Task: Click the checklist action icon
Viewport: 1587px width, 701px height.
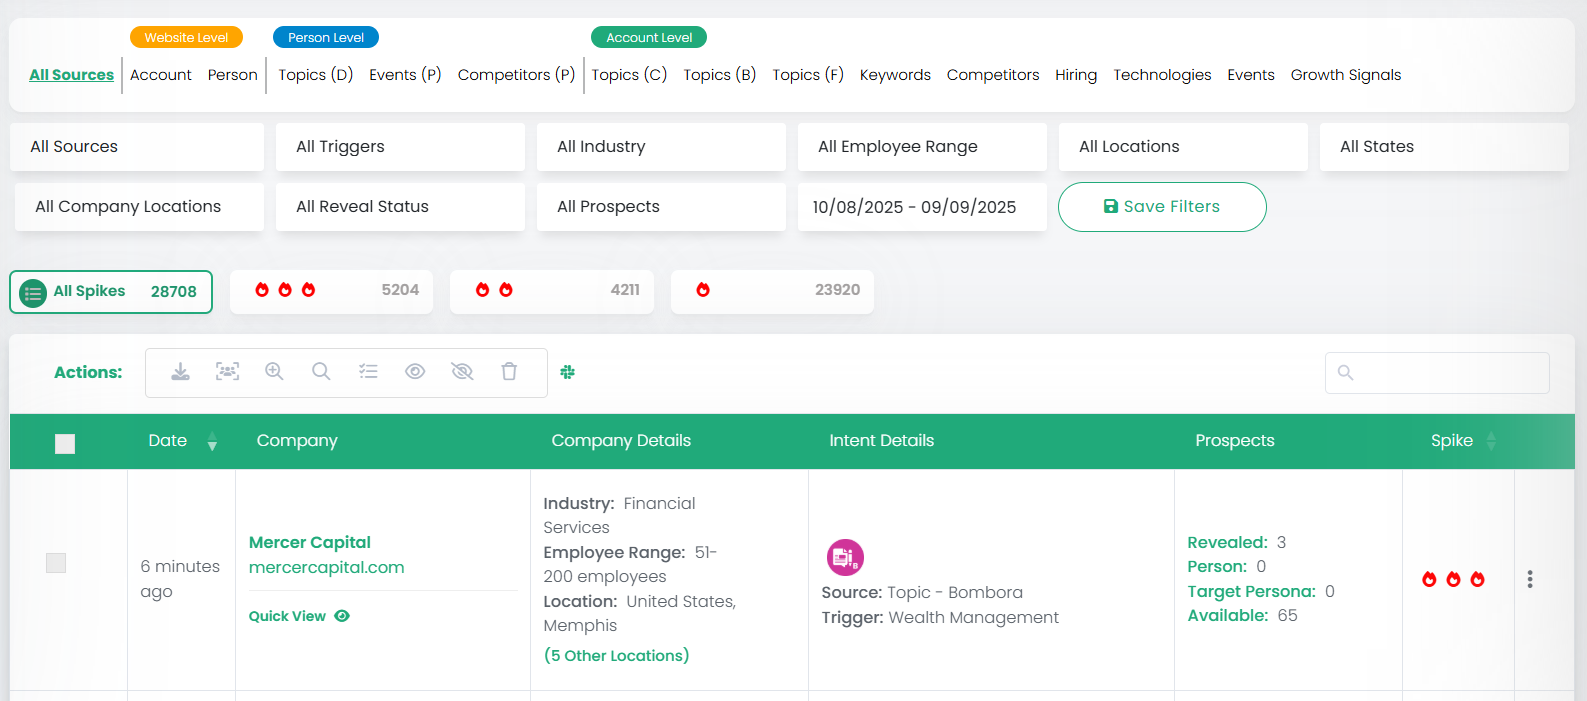Action: click(x=368, y=372)
